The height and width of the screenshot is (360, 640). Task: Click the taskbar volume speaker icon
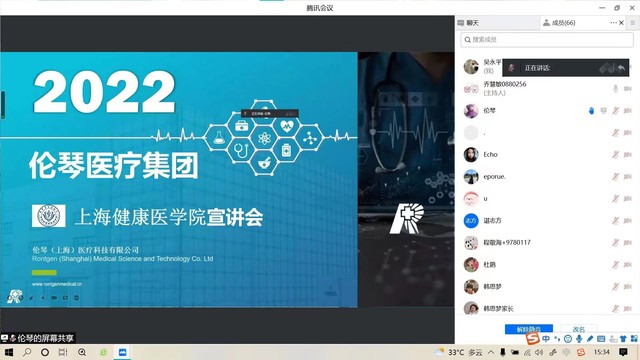pos(539,352)
